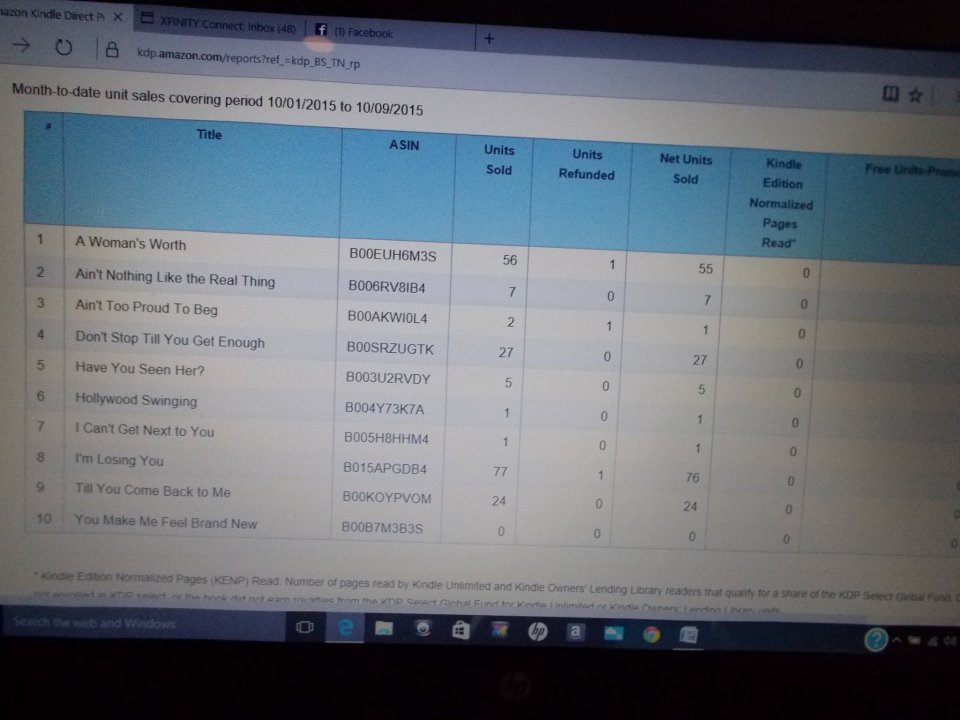Expand hidden system tray icons
The width and height of the screenshot is (960, 720).
click(897, 640)
